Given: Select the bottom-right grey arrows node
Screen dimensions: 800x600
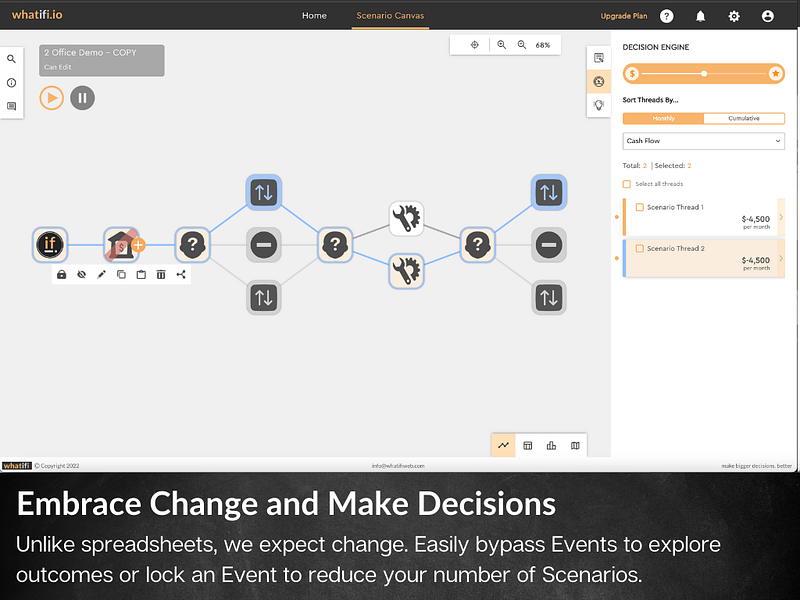Looking at the screenshot, I should [549, 297].
